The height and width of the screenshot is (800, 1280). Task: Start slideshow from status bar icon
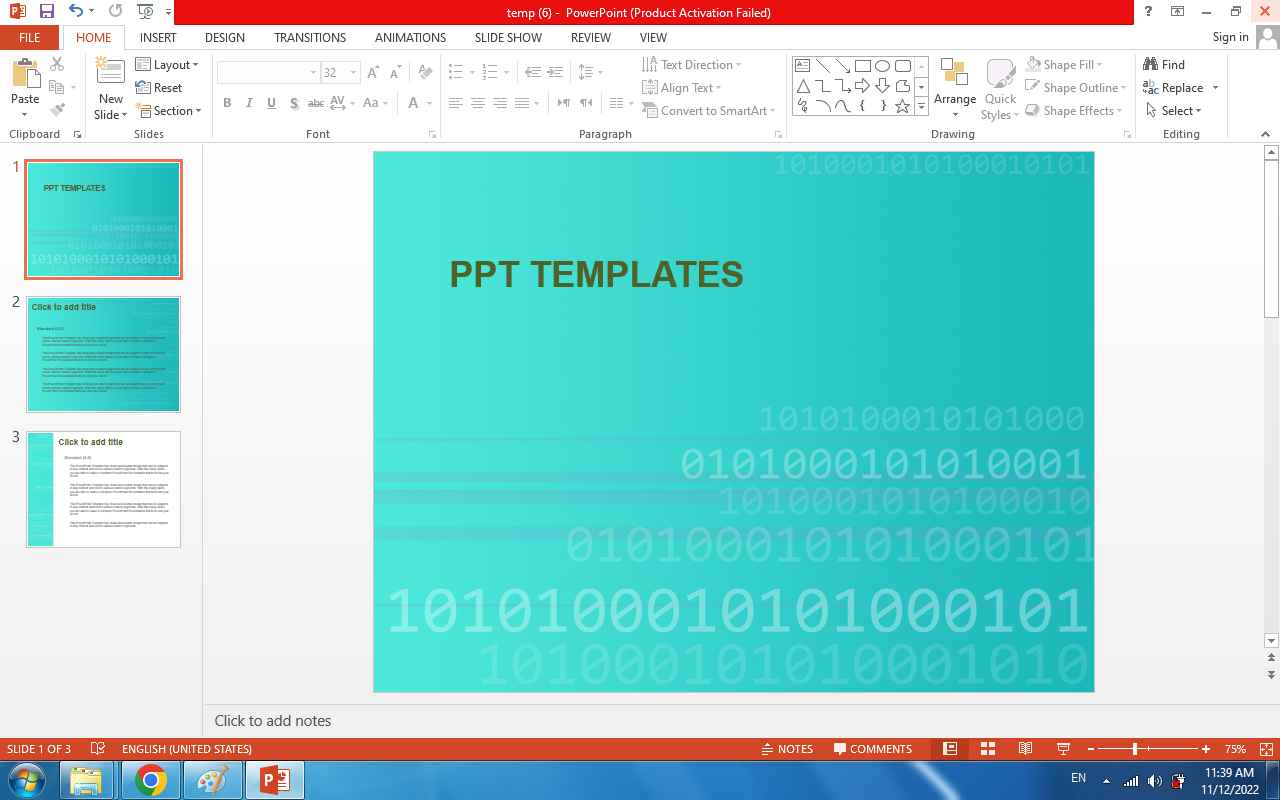click(x=1063, y=749)
